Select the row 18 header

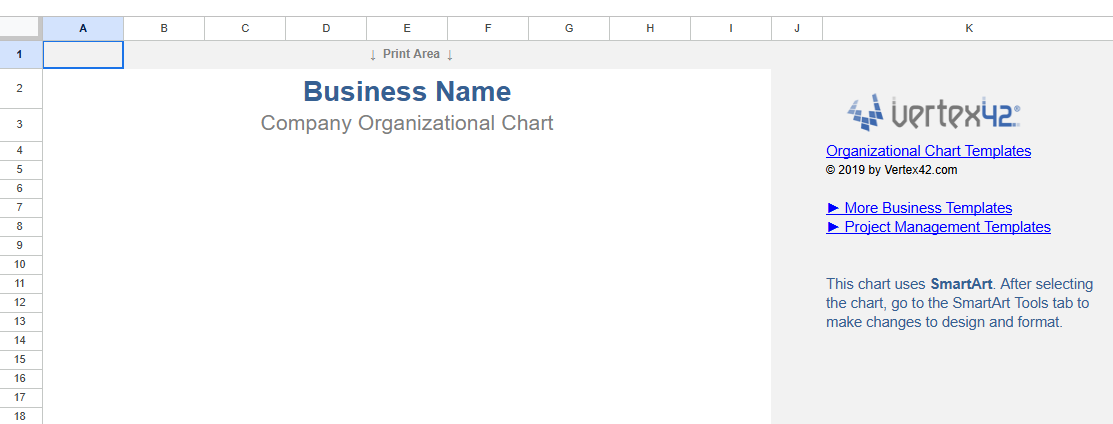point(21,416)
